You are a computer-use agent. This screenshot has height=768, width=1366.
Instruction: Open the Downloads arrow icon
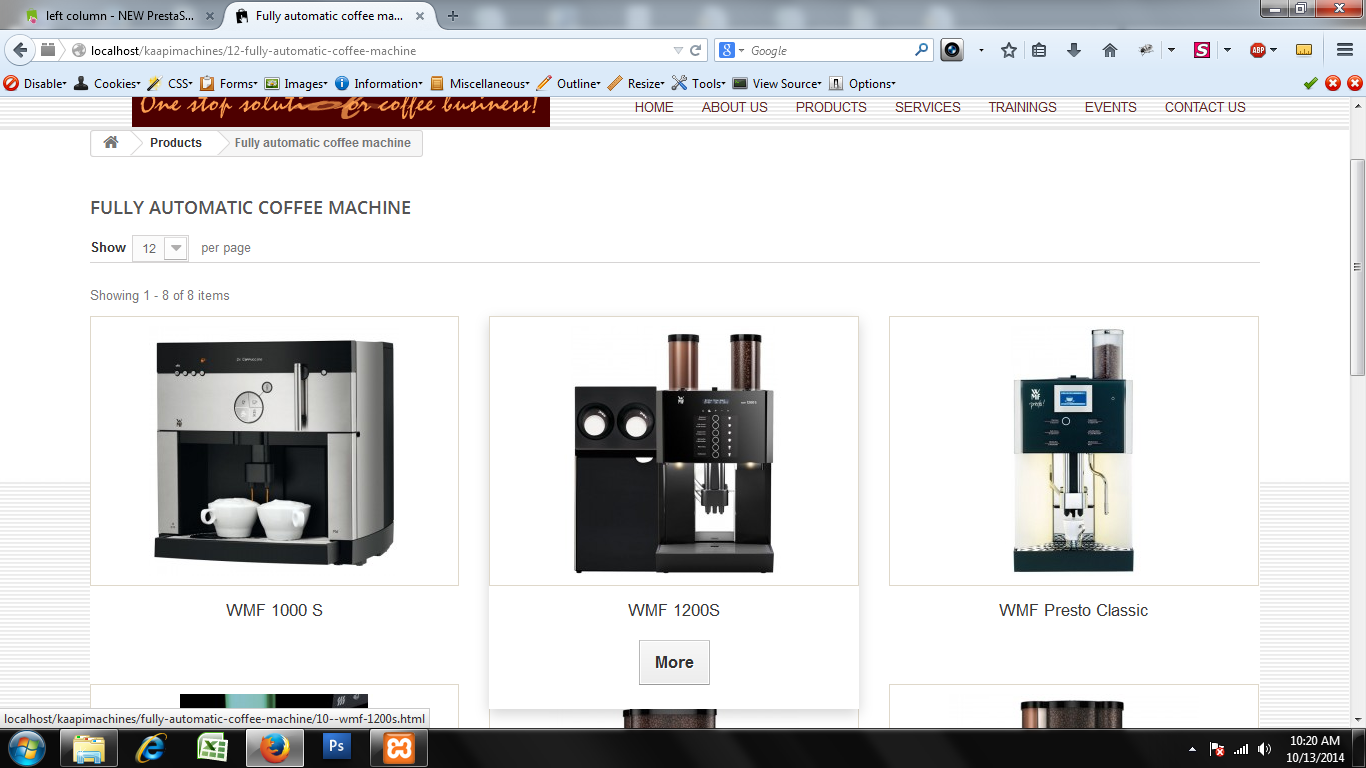click(1074, 50)
